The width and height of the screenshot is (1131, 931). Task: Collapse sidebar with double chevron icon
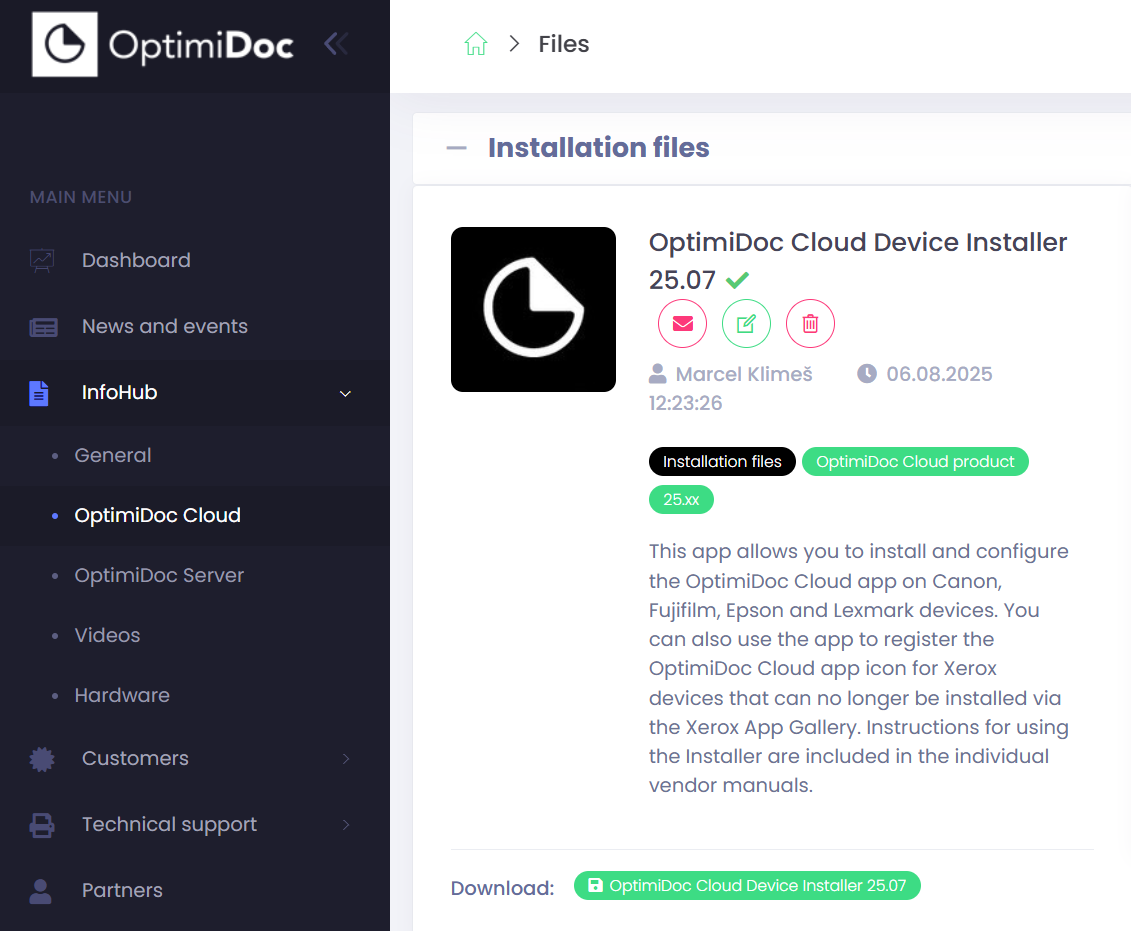[336, 44]
